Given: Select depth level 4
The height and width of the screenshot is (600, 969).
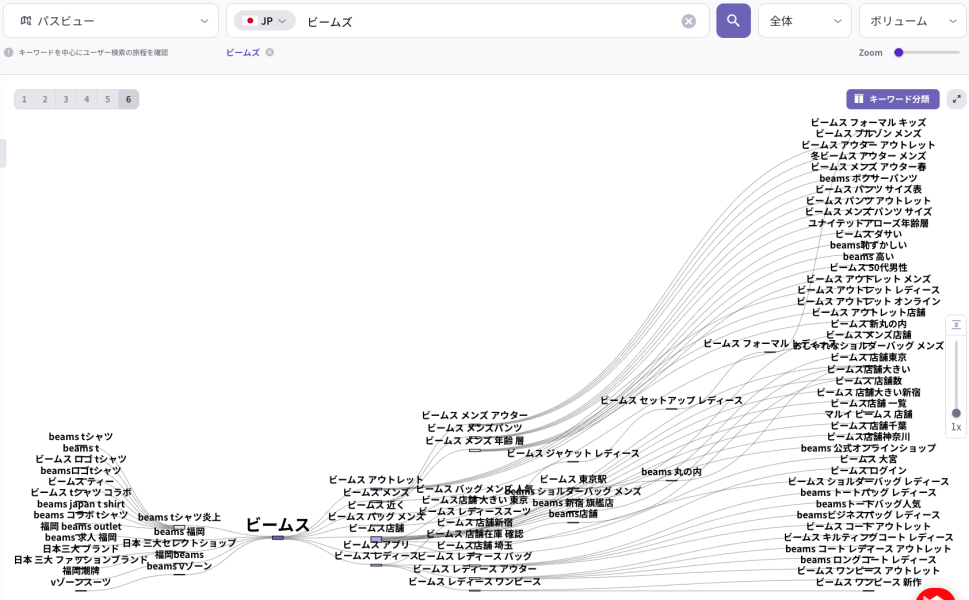Looking at the screenshot, I should click(87, 99).
